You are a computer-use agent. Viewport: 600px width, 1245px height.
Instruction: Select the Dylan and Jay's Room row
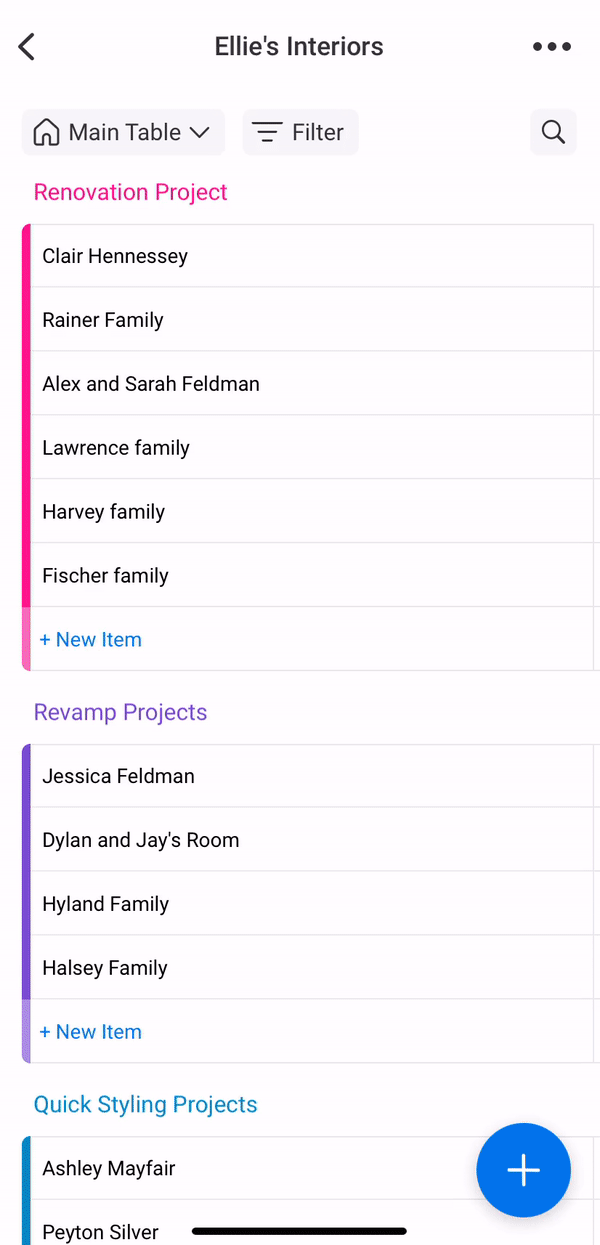tap(312, 840)
